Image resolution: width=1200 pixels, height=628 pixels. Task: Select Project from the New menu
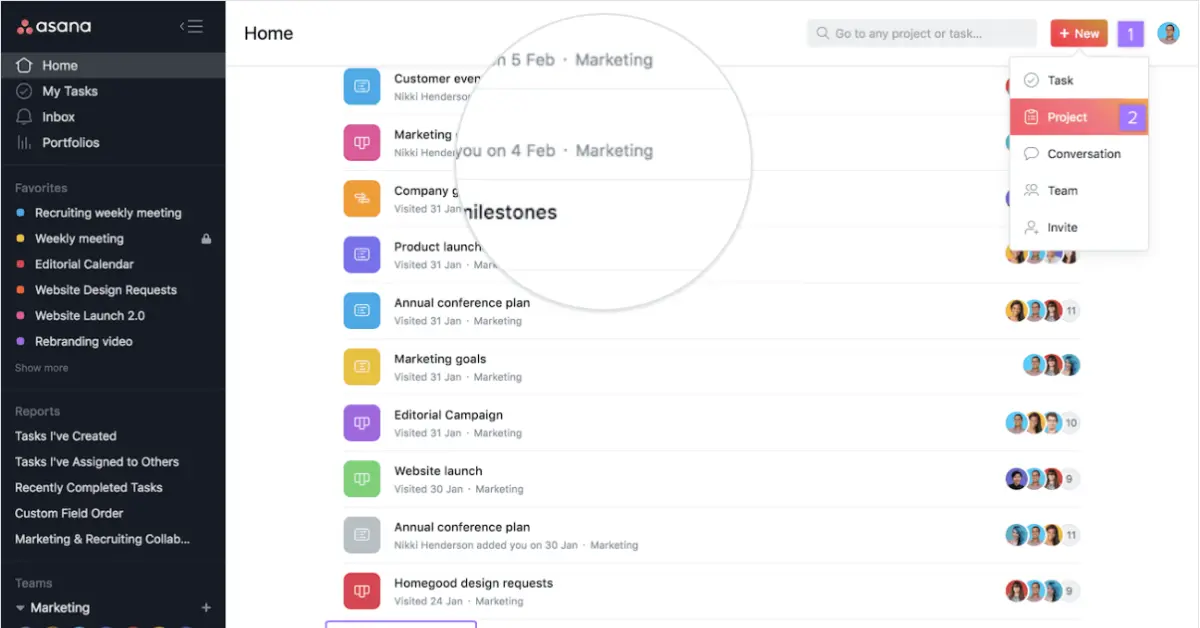(1067, 117)
